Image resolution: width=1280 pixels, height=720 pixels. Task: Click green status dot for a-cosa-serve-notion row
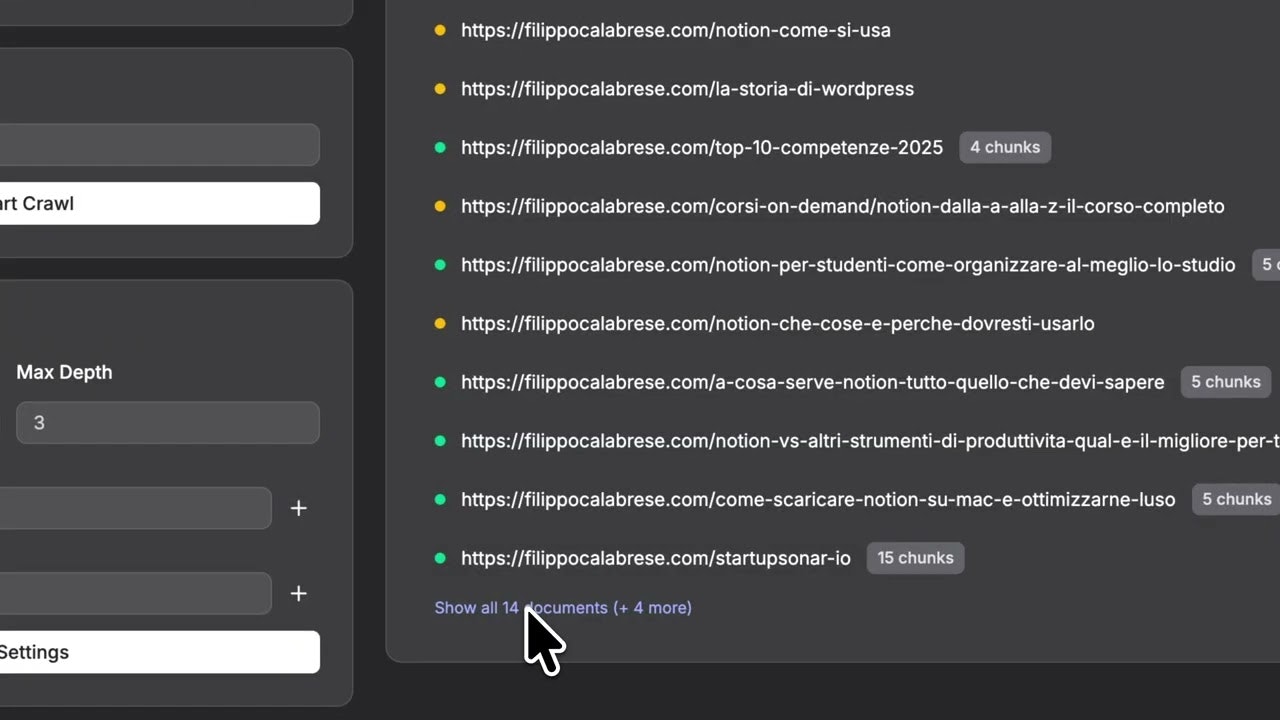440,382
